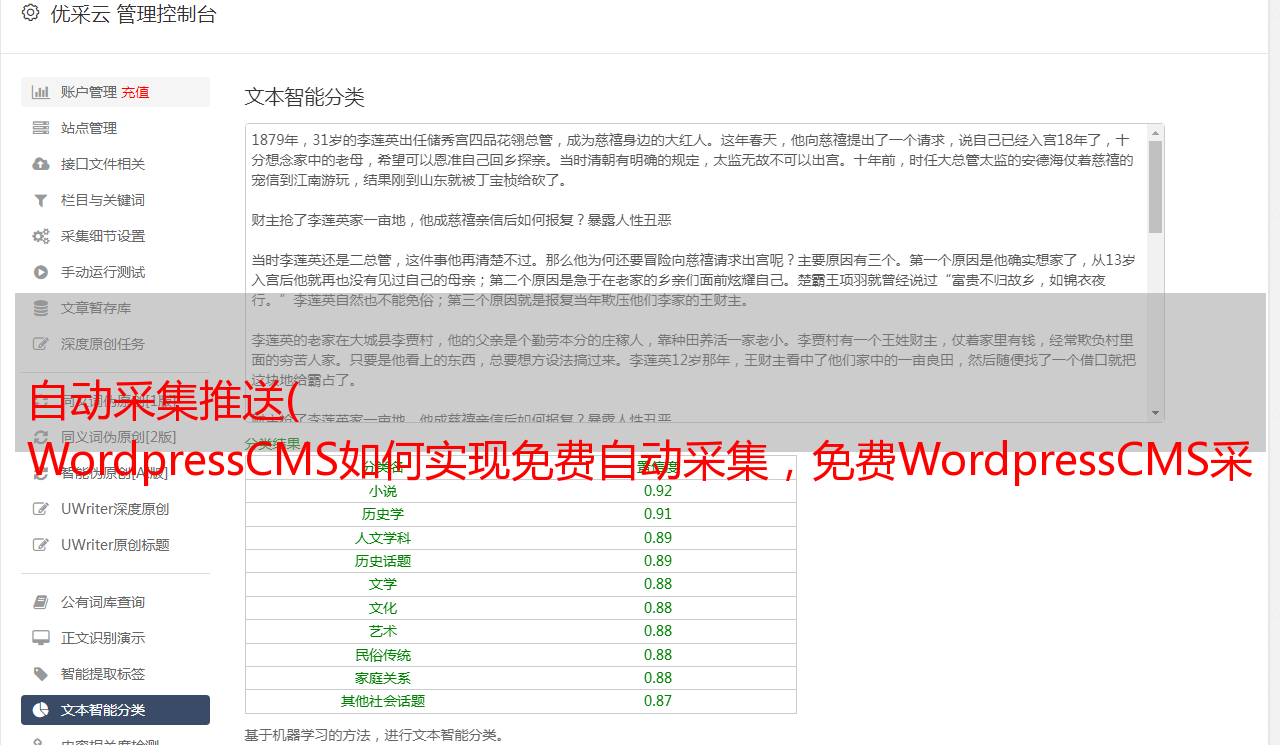Click the tag icon for 智能提取标签
This screenshot has height=745, width=1280.
(x=41, y=674)
